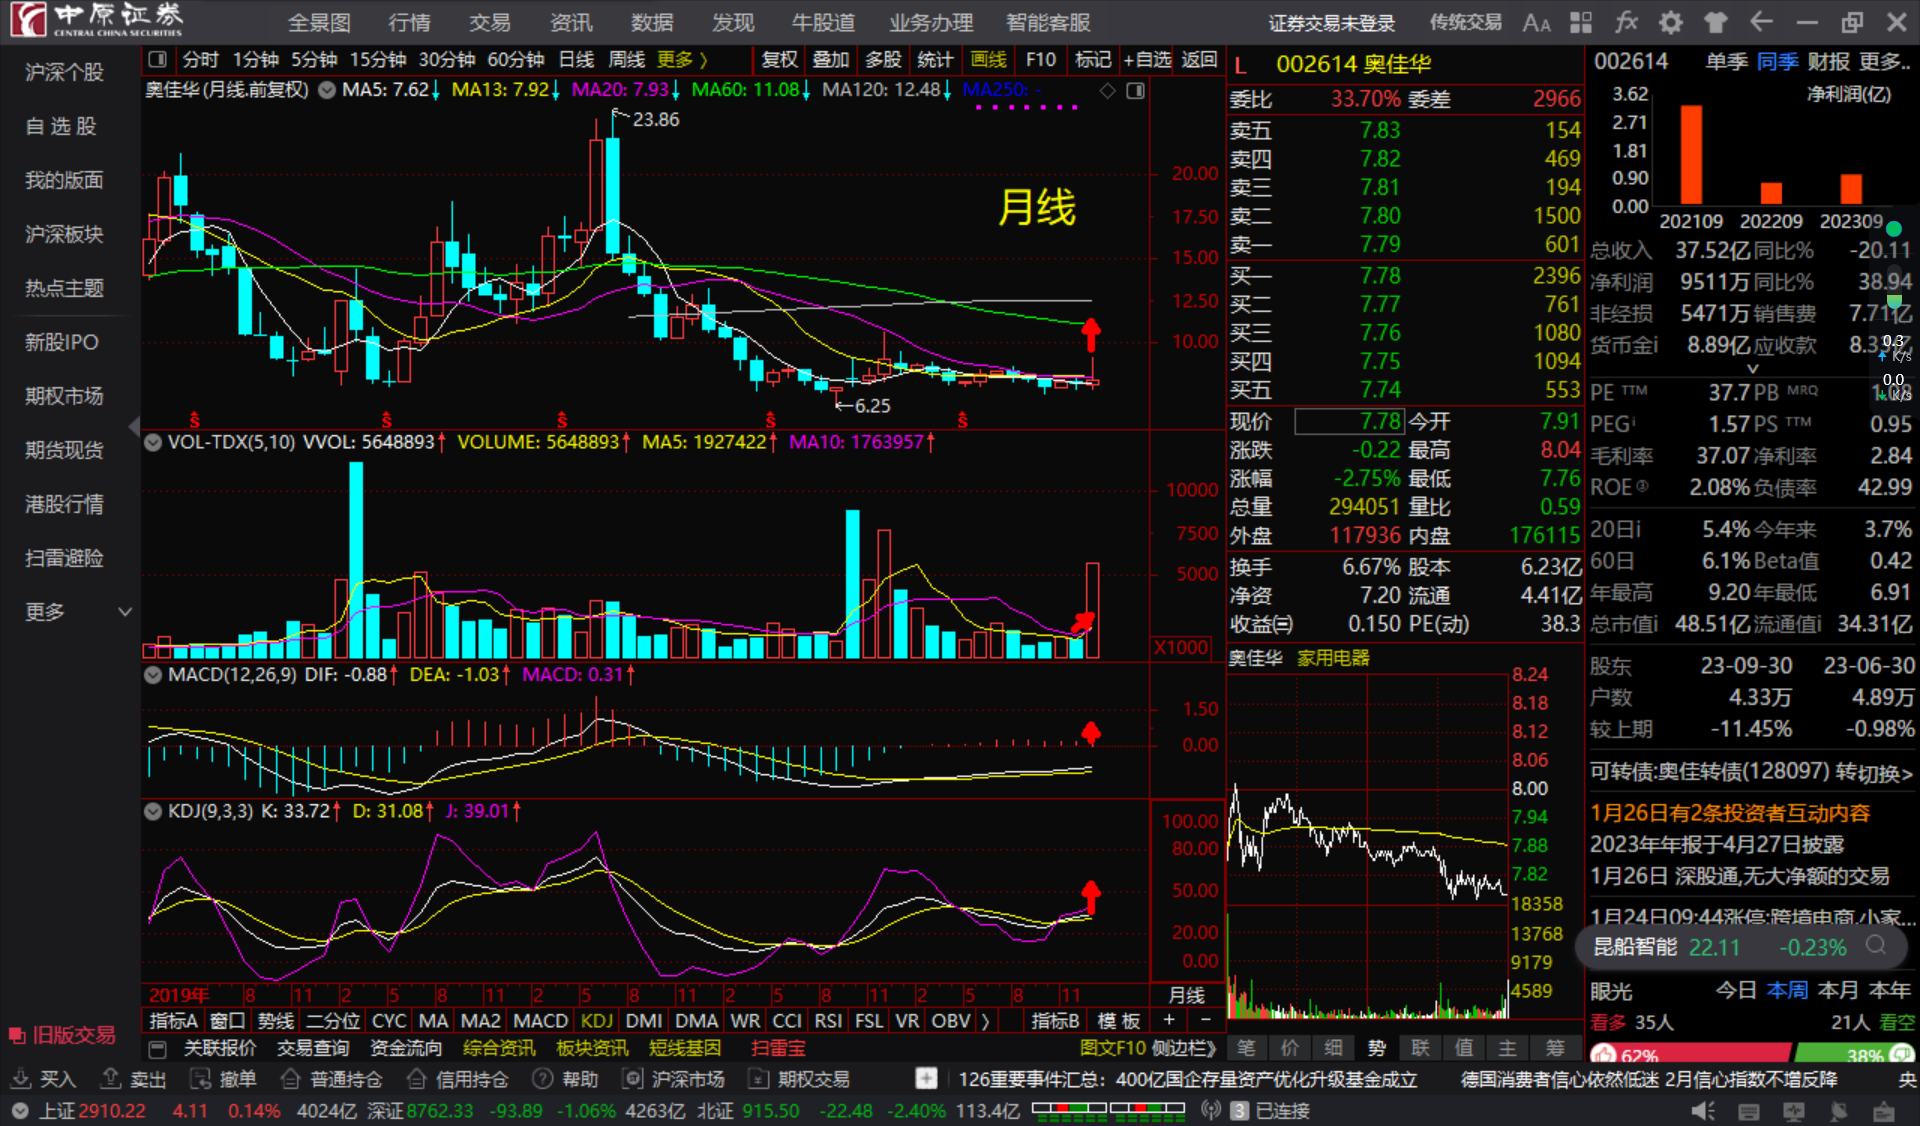1920x1126 pixels.
Task: Click the satellite dish icon in status bar
Action: [x=1839, y=1111]
